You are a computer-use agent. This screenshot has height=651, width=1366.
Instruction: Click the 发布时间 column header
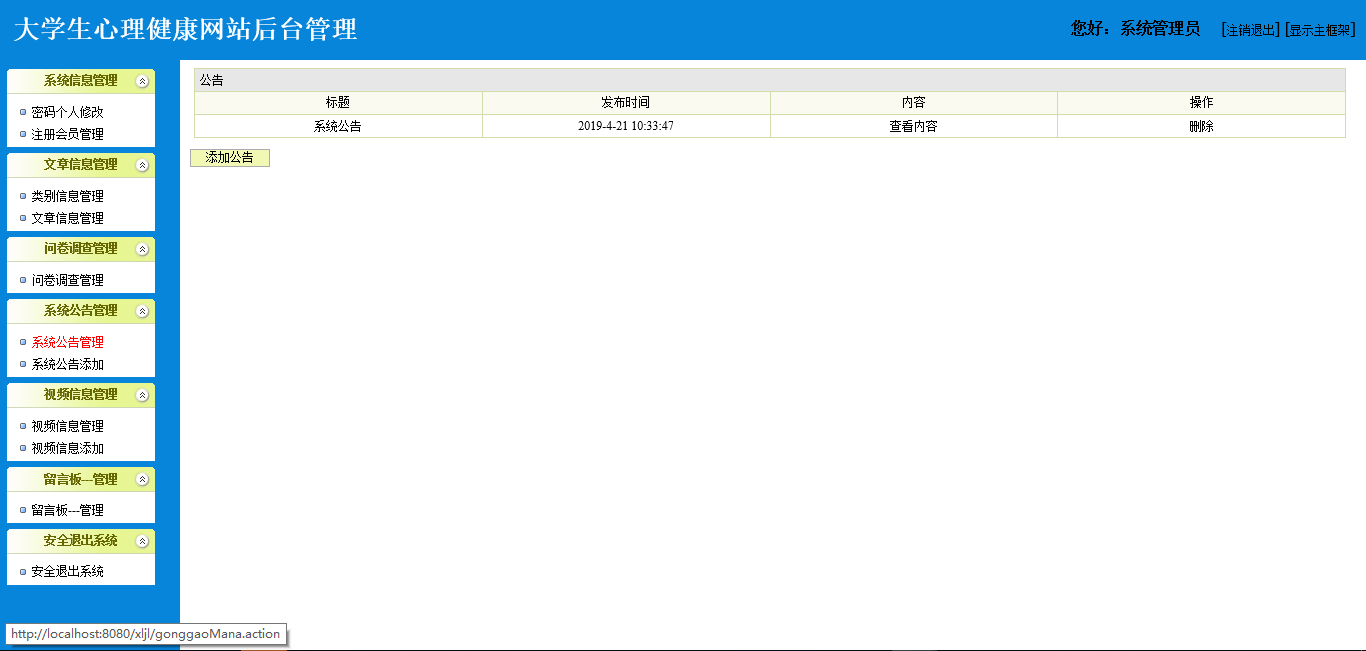tap(626, 103)
